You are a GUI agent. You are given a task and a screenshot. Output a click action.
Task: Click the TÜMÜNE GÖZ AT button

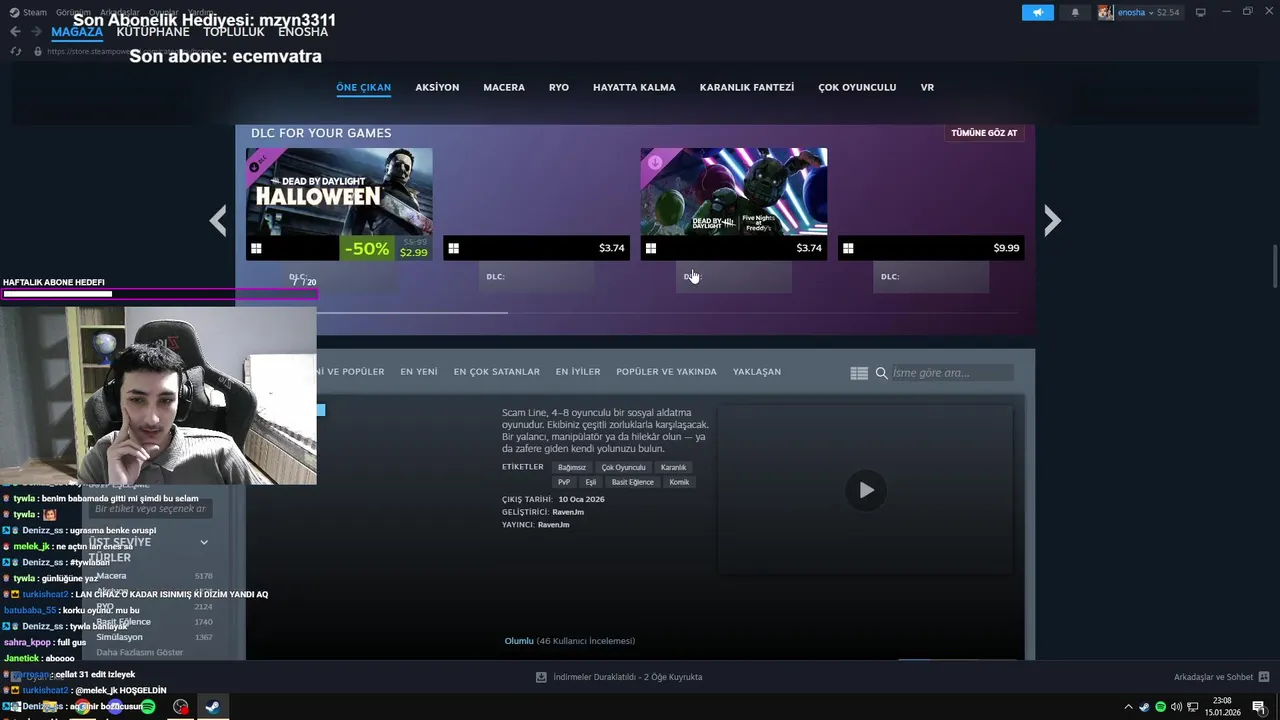(984, 133)
